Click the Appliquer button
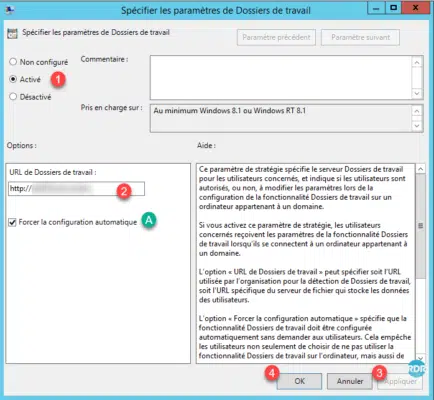 [x=400, y=381]
